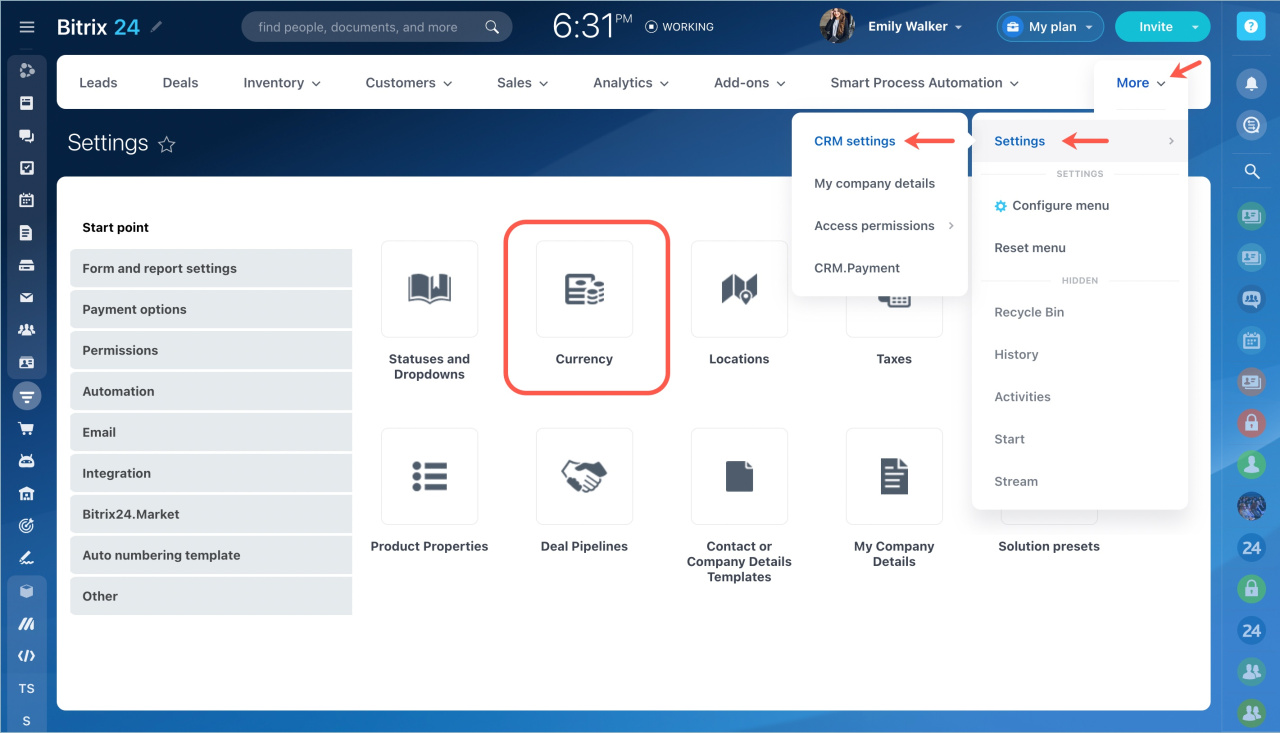Go to Leads tab
Image resolution: width=1280 pixels, height=733 pixels.
98,83
